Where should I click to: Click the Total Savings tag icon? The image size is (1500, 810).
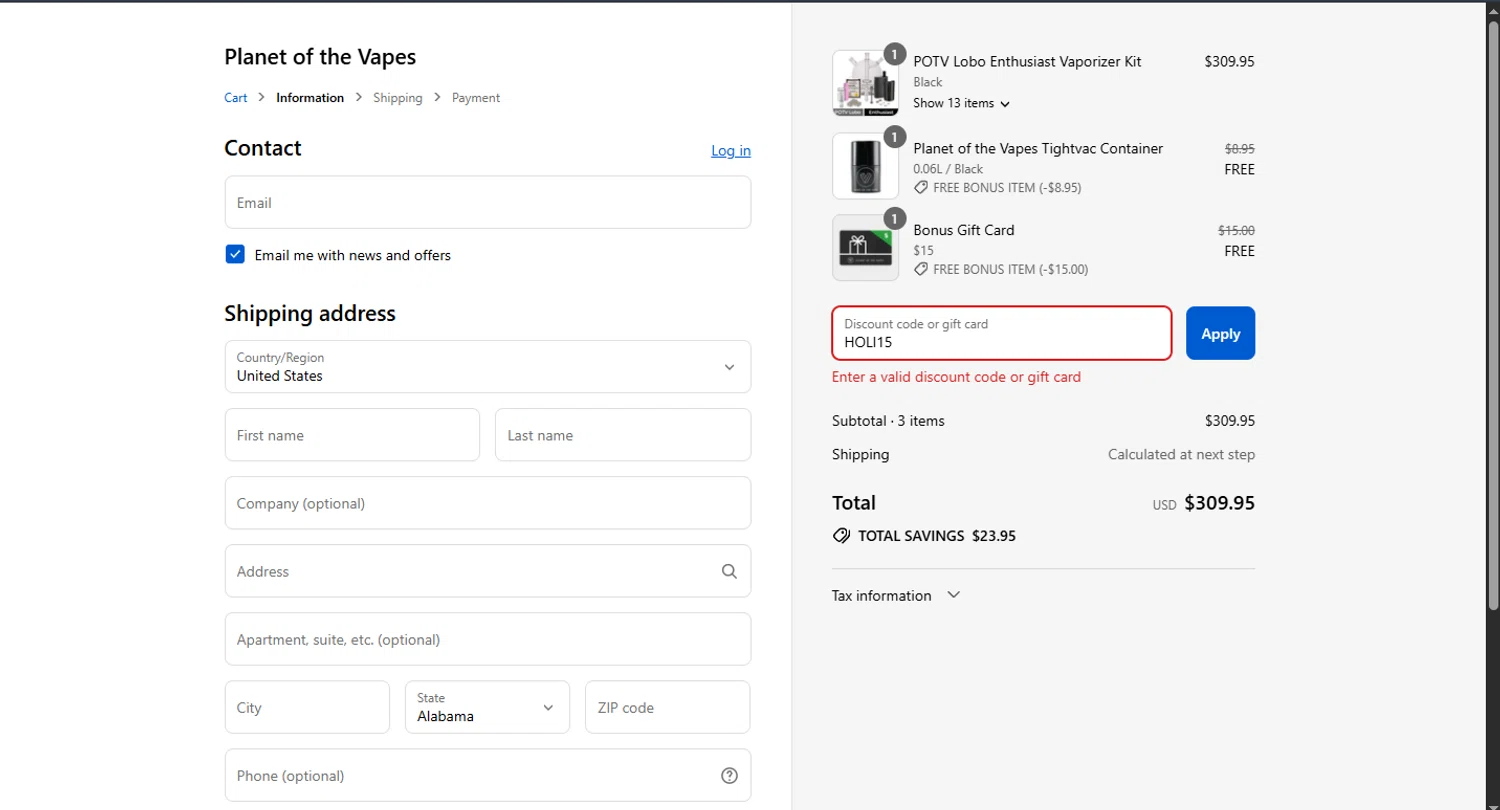(x=841, y=535)
